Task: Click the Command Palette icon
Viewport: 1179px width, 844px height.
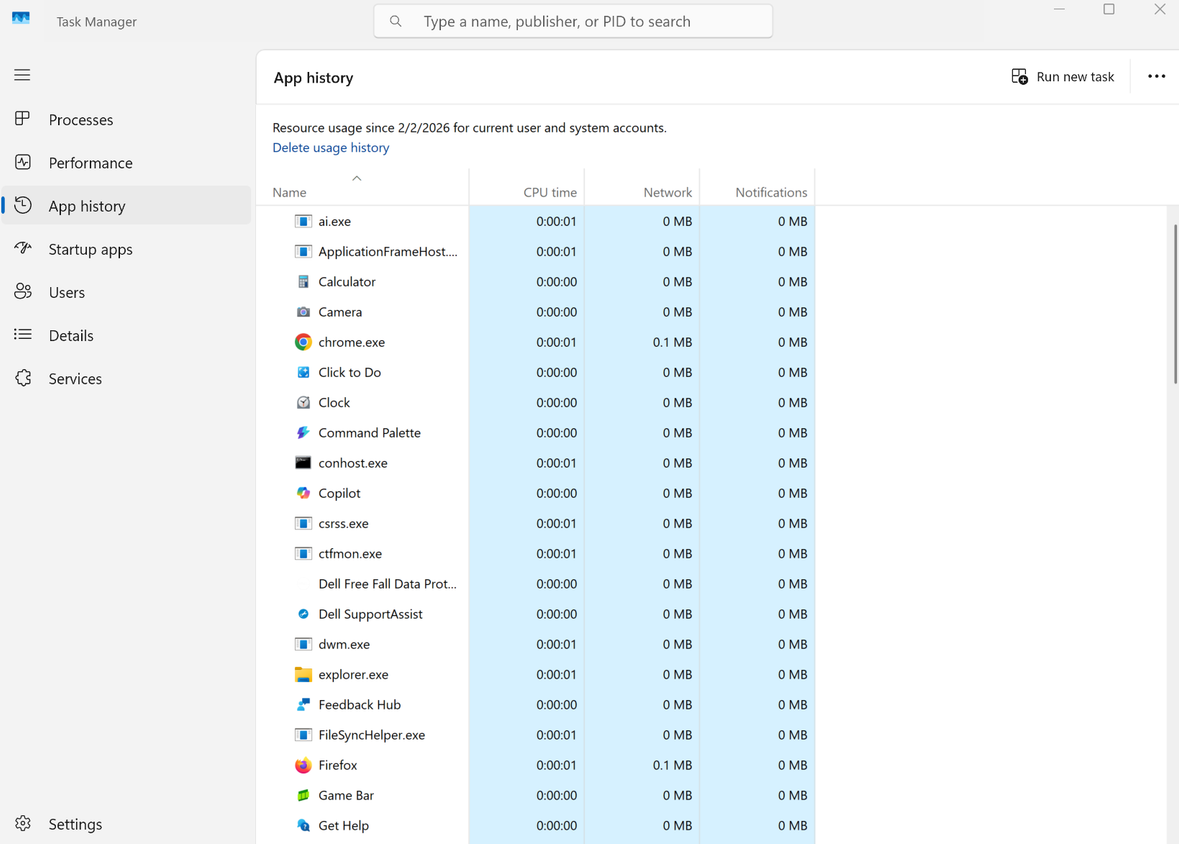Action: pyautogui.click(x=303, y=433)
